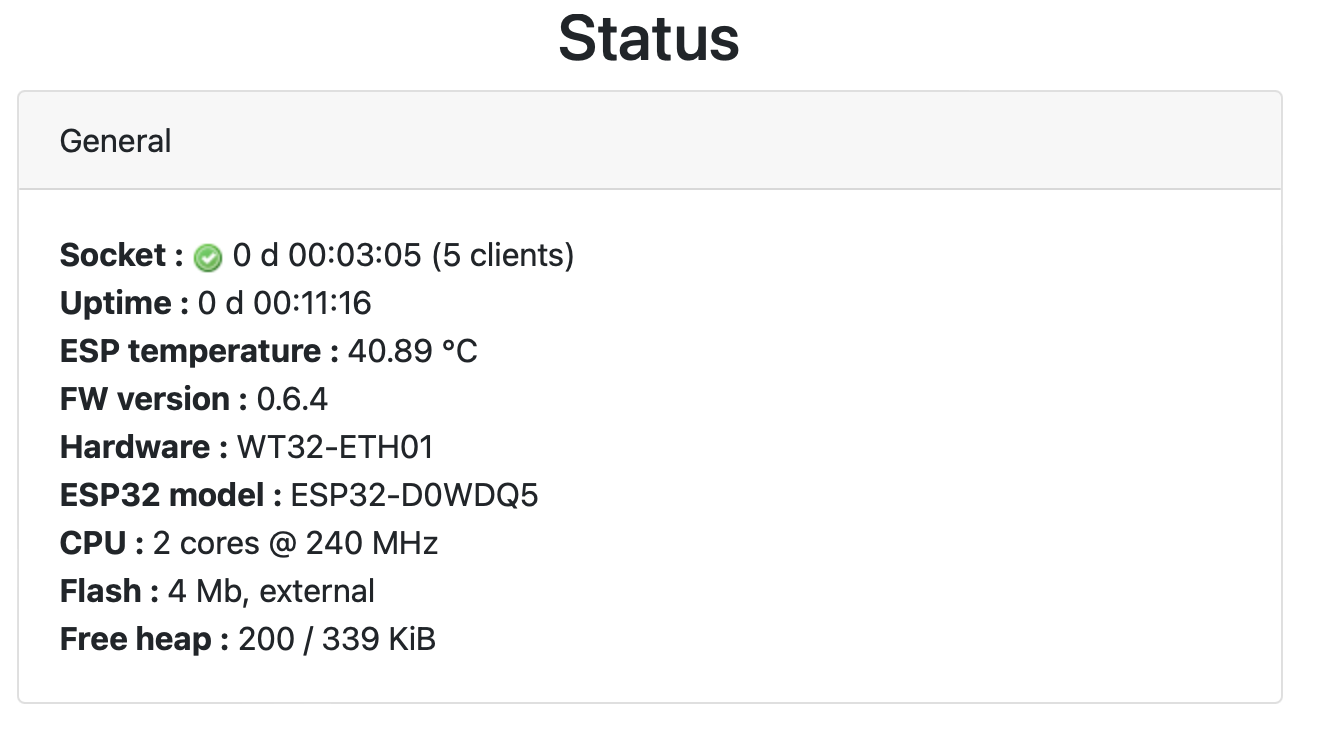
Task: Click the uptime value 0 d 00:11:16
Action: tap(285, 303)
